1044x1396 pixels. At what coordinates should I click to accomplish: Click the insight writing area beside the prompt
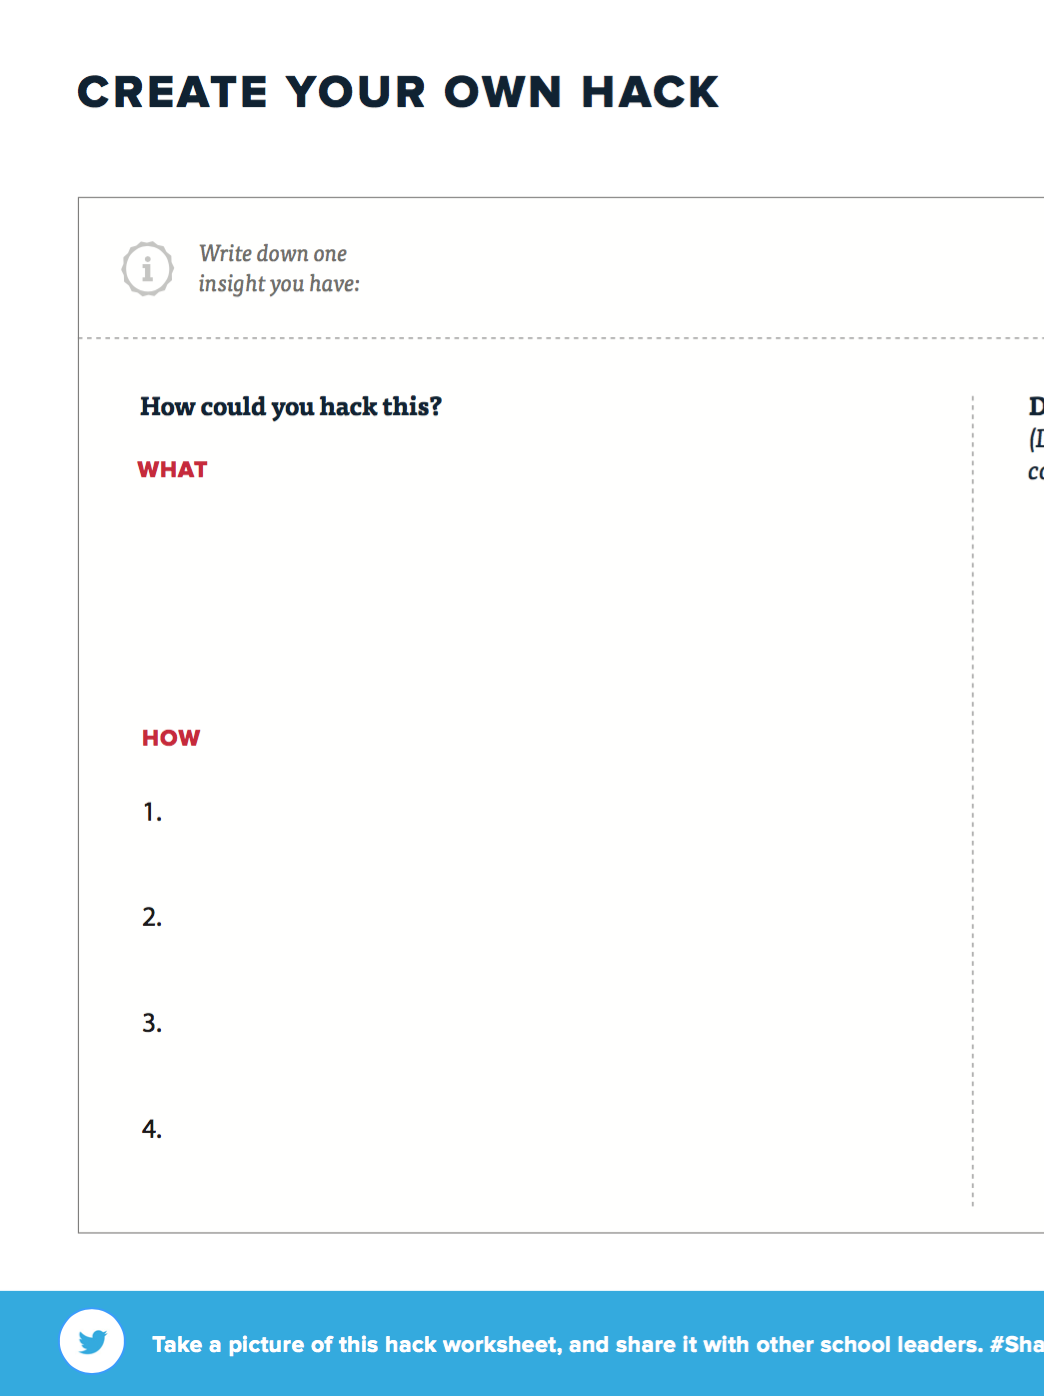click(700, 268)
